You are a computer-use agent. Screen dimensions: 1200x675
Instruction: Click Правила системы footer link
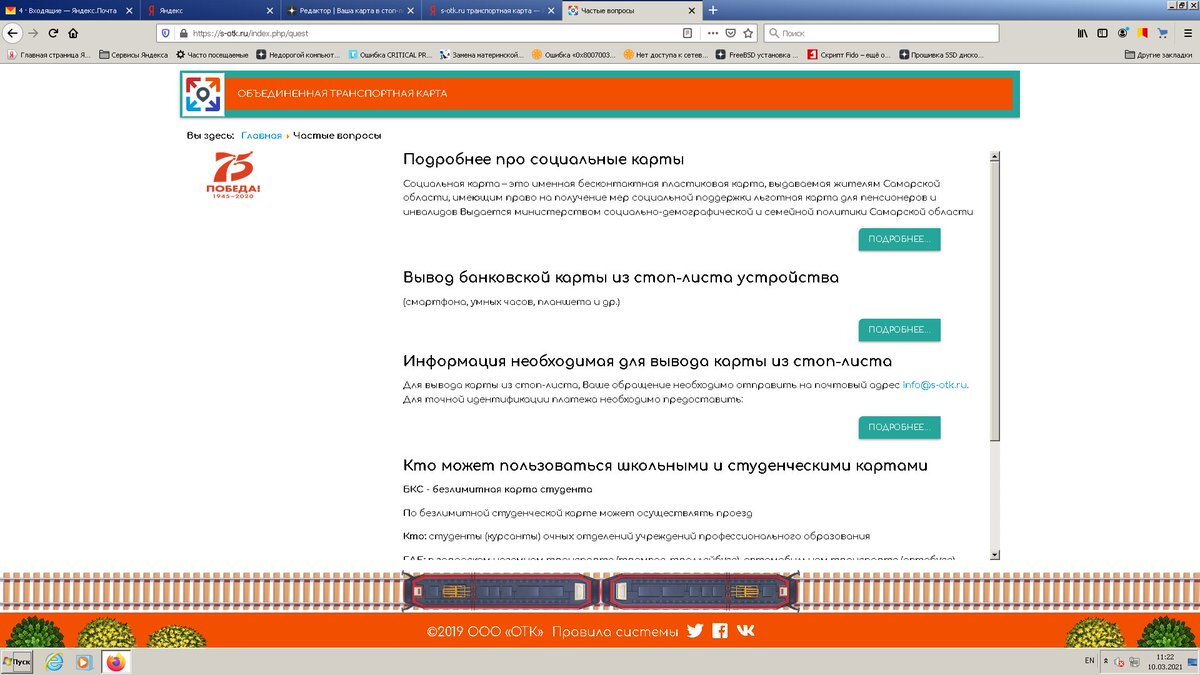tap(615, 631)
